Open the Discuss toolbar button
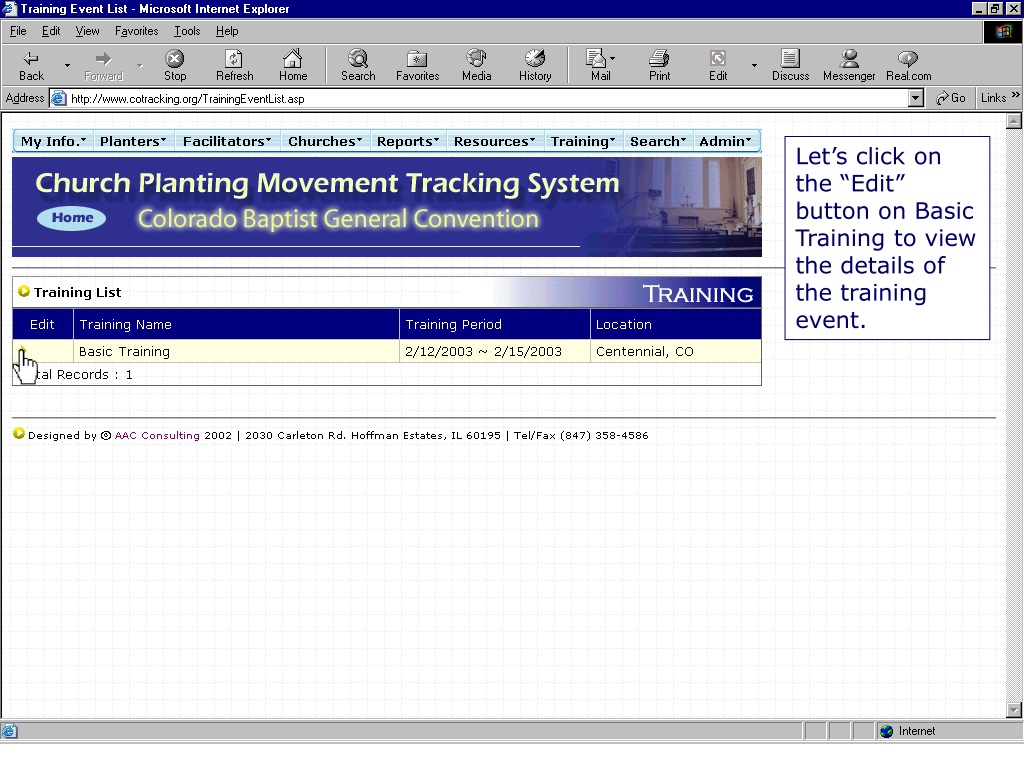Viewport: 1024px width, 768px height. point(790,65)
